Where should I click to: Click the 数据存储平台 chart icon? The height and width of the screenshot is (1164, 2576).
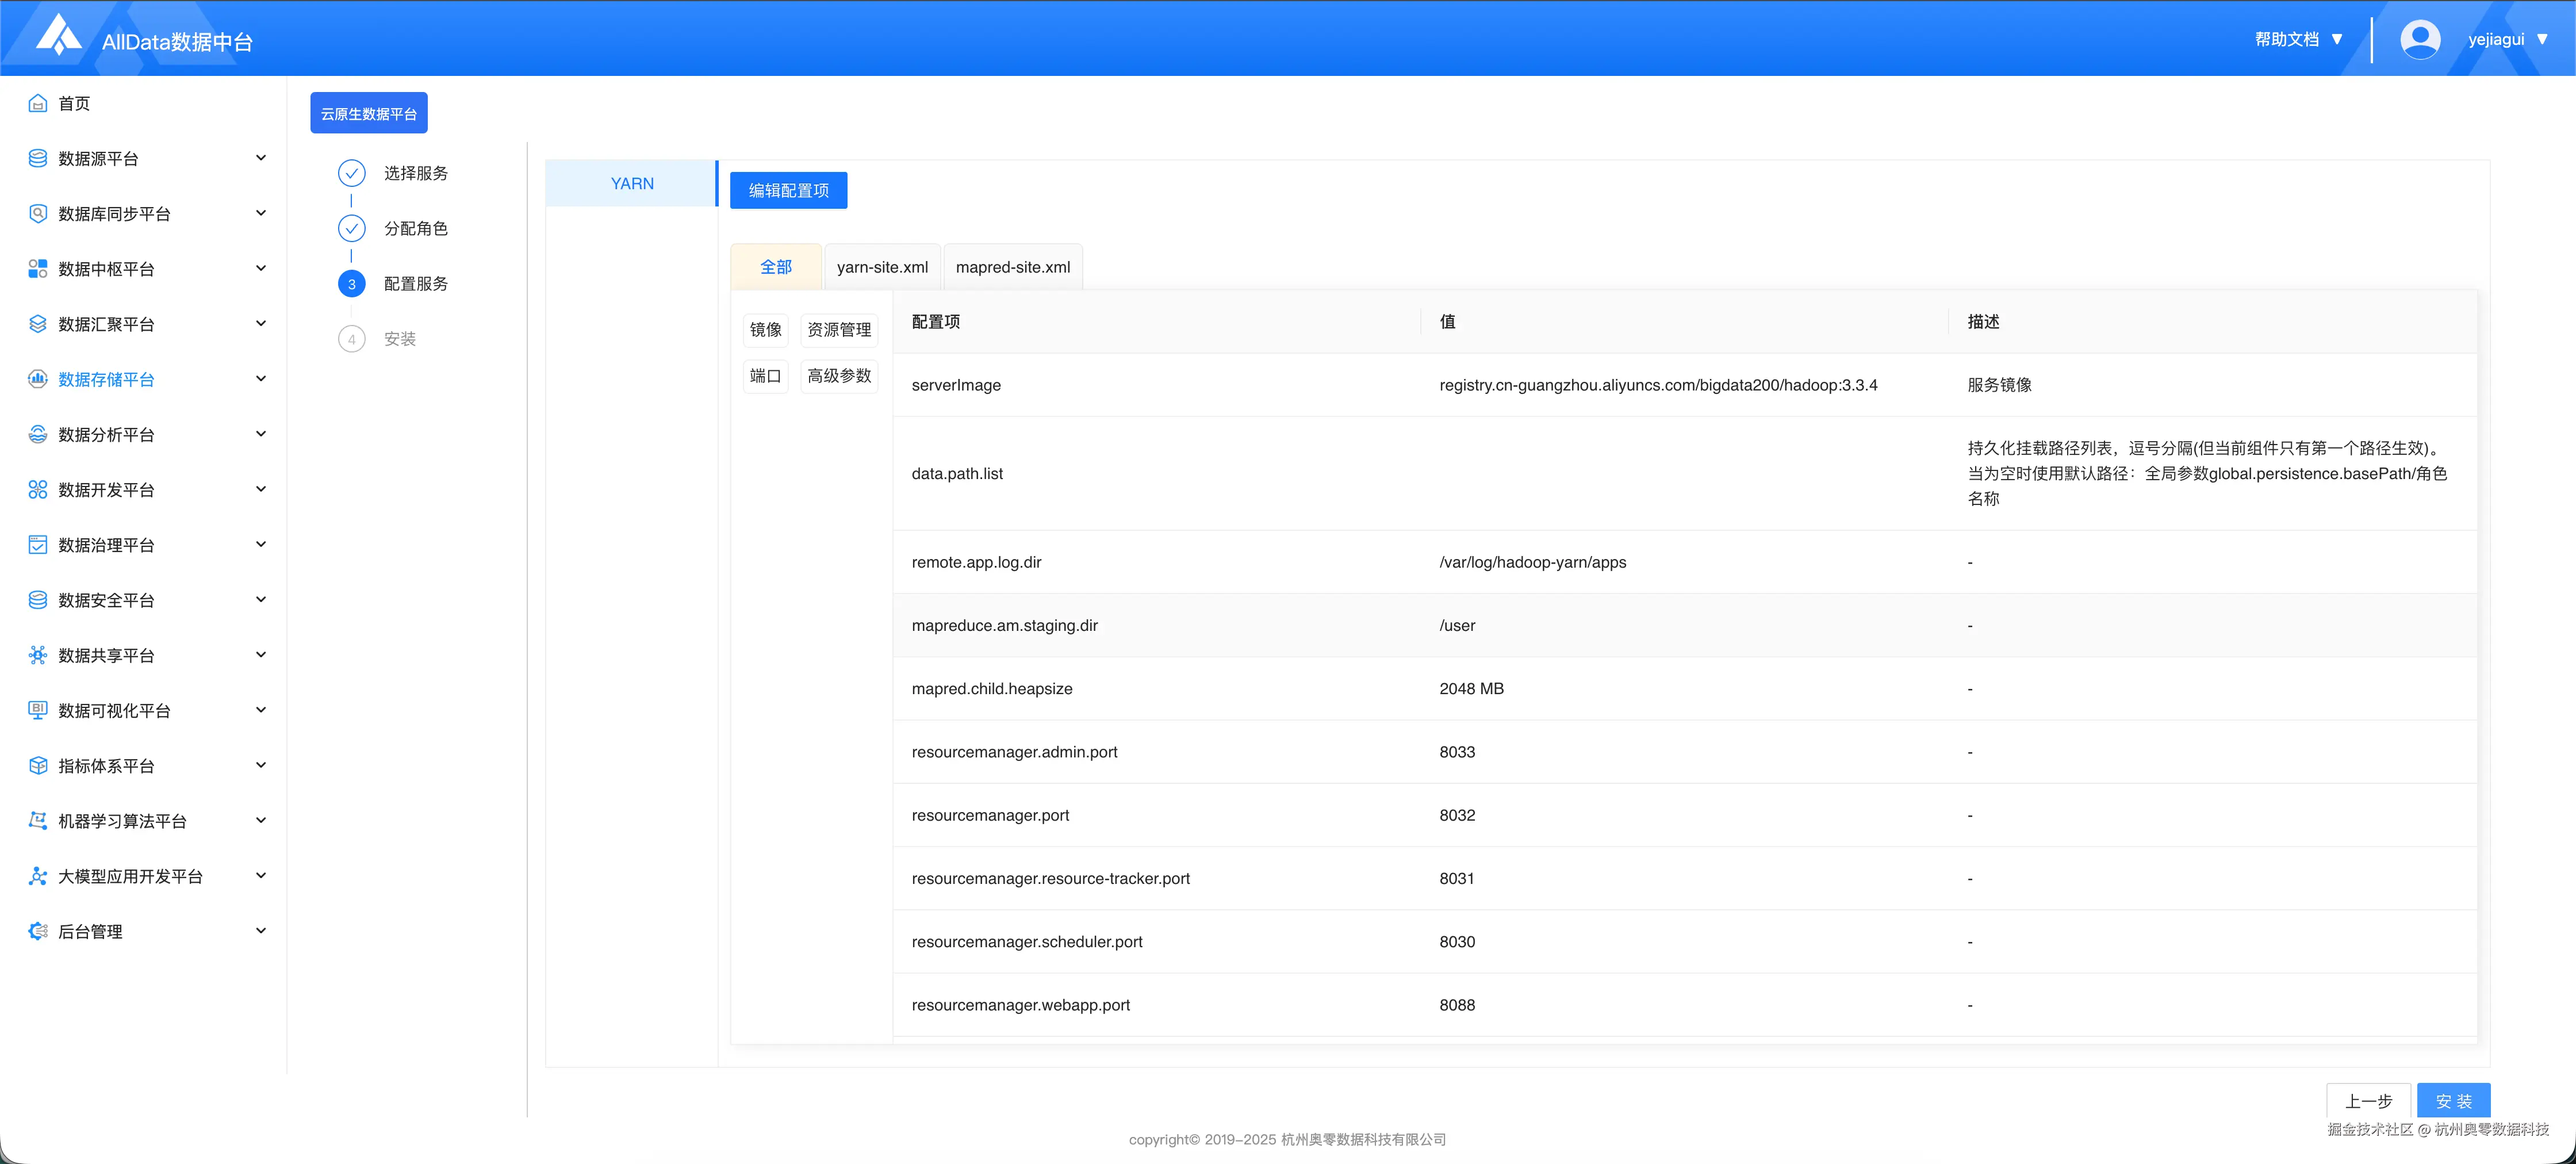pyautogui.click(x=38, y=379)
